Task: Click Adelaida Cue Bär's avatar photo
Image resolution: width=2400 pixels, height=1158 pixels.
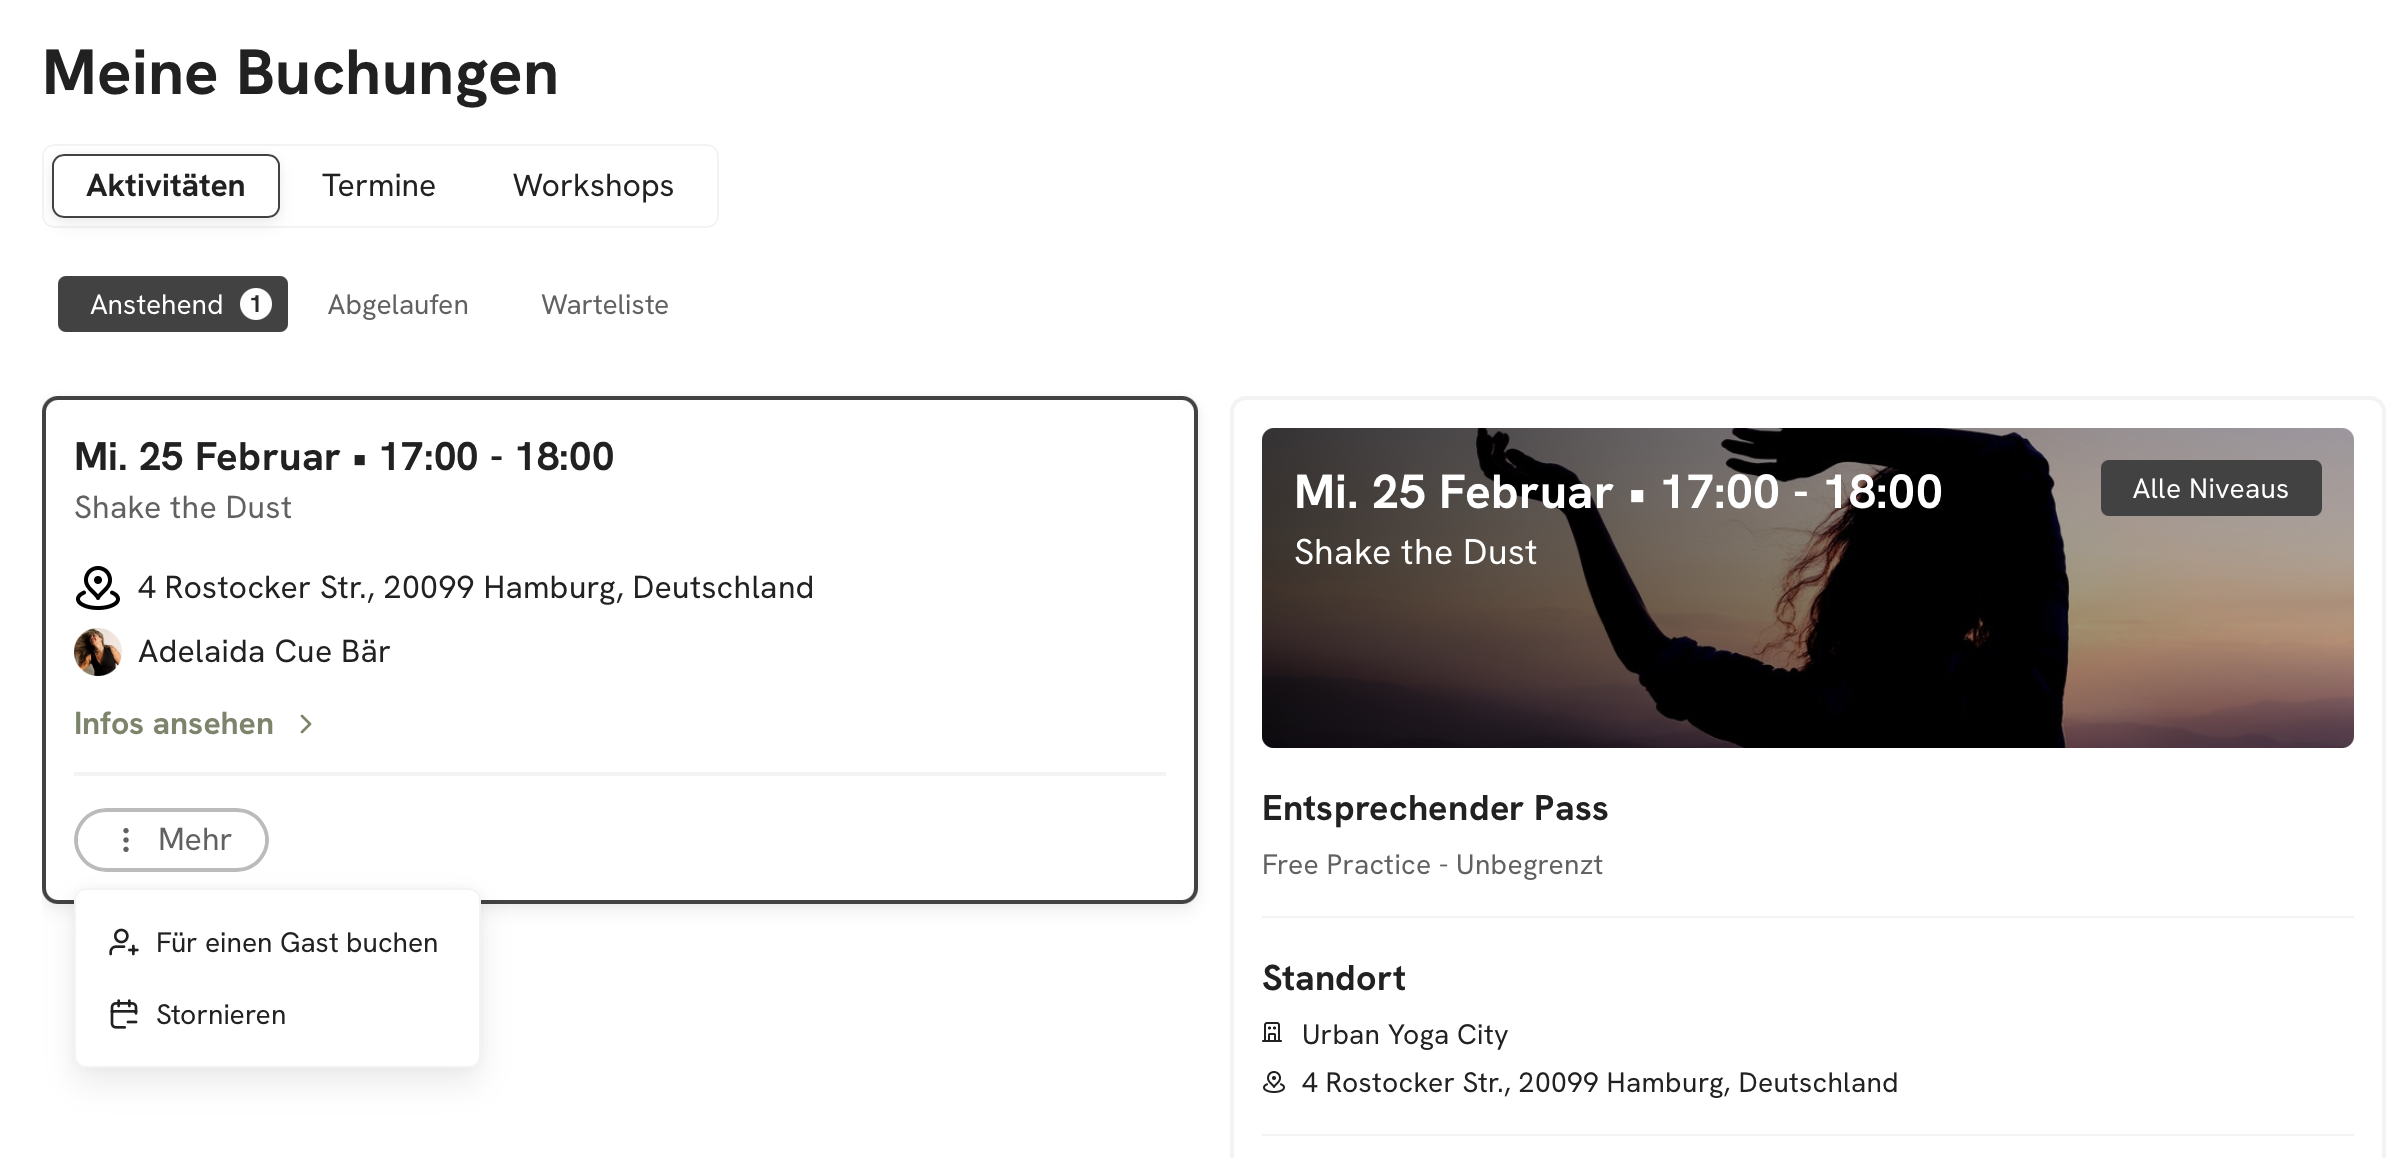Action: (x=98, y=652)
